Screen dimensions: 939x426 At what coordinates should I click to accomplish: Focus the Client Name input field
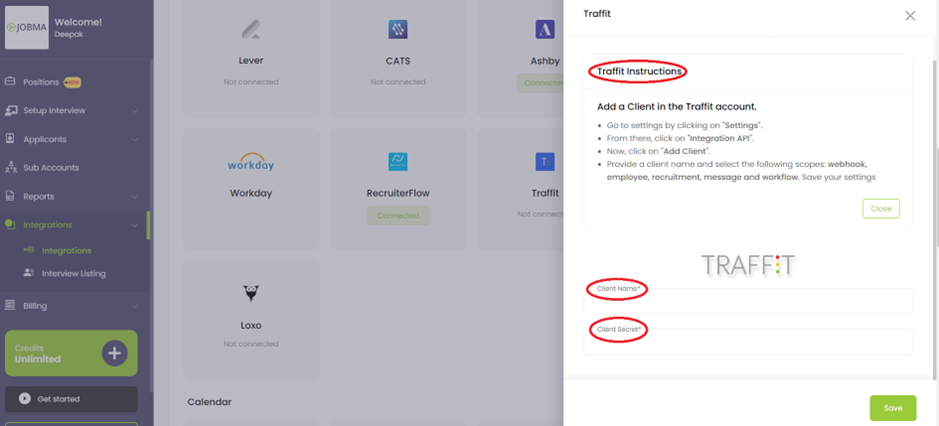748,301
